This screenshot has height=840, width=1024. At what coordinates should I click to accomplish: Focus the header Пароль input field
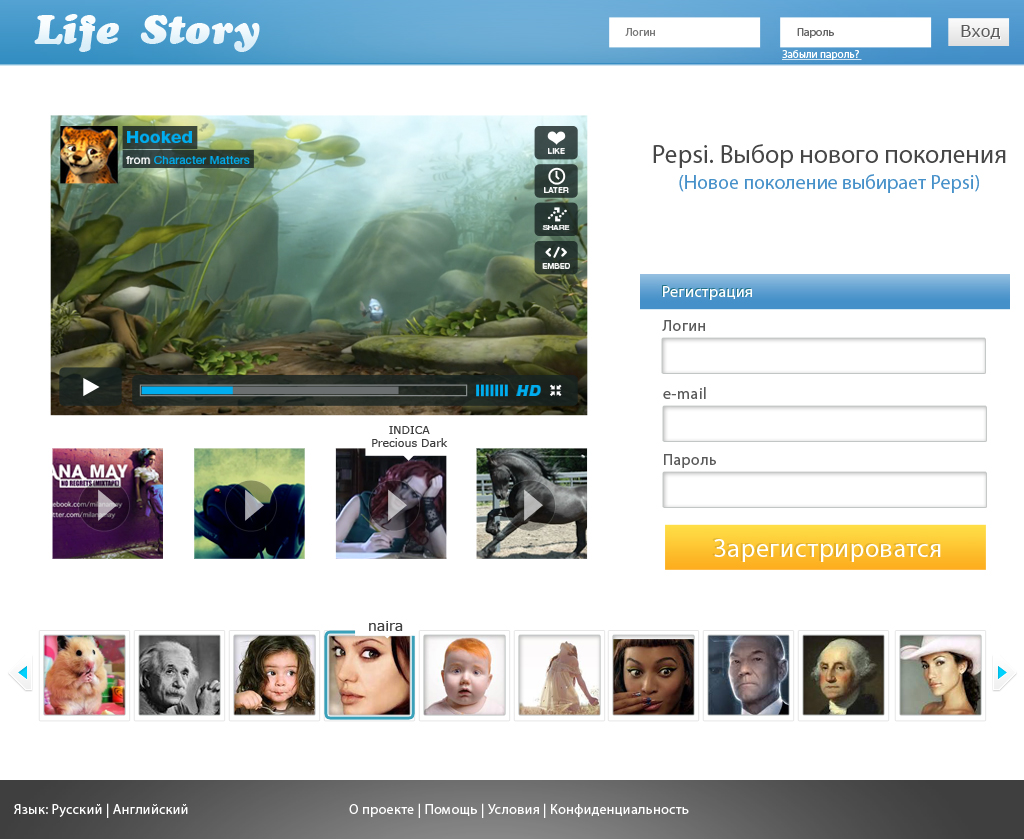(856, 32)
